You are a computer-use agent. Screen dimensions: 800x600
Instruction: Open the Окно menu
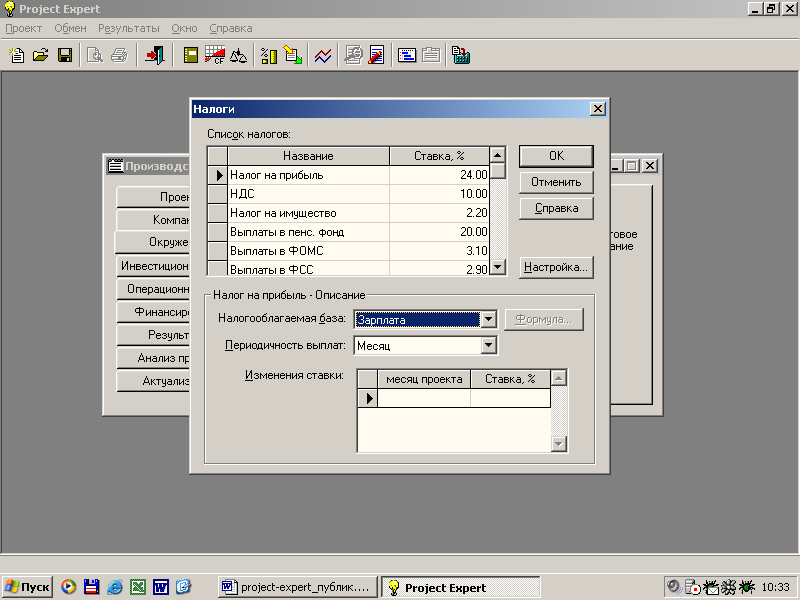[x=184, y=29]
